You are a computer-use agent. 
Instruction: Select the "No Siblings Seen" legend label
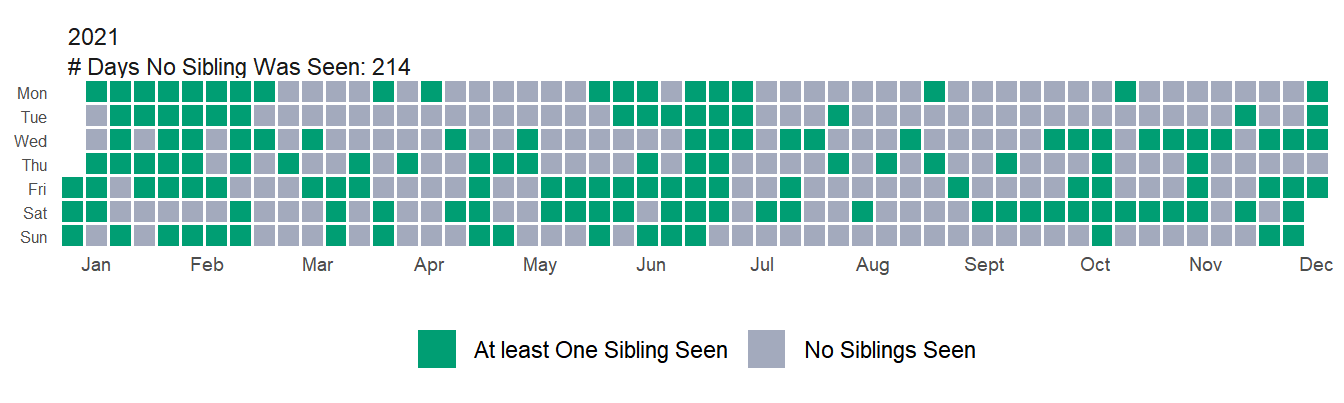pos(889,350)
